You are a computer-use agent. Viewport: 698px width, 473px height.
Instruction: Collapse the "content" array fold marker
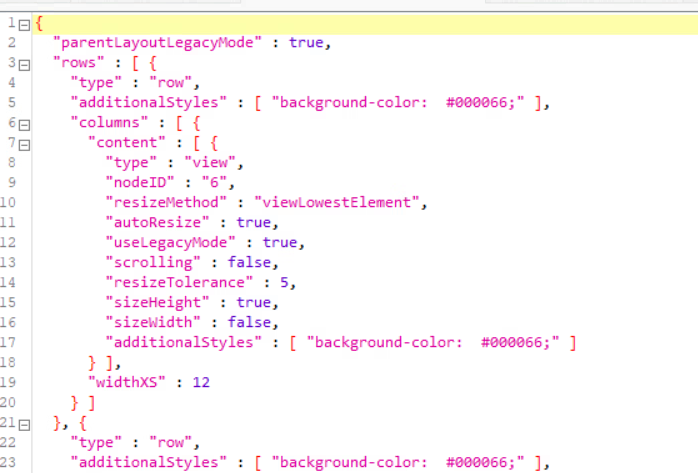(24, 143)
